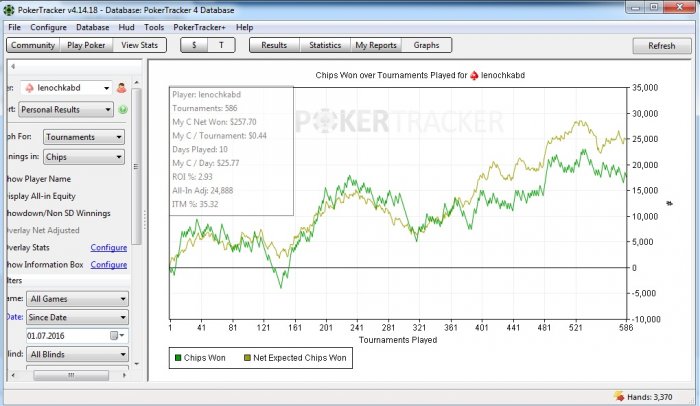Open the calendar icon in date field

(114, 335)
